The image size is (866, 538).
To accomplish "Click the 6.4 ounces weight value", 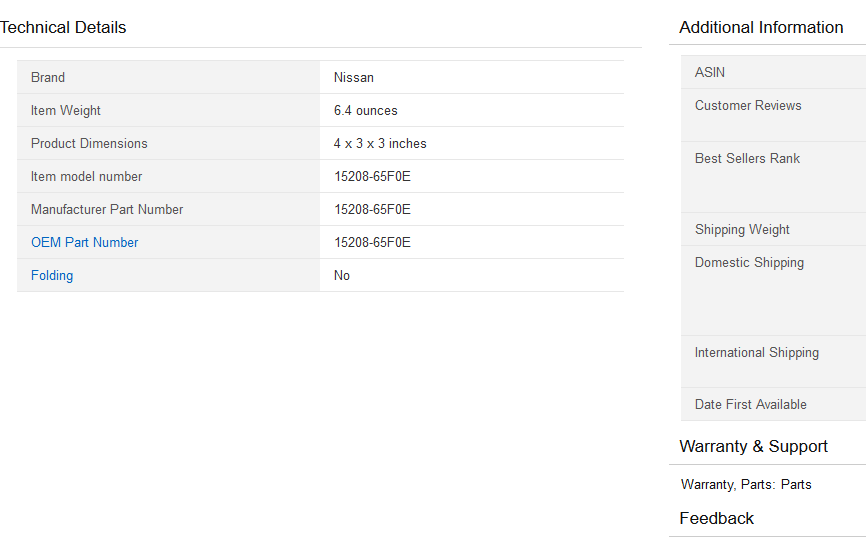I will (x=366, y=110).
